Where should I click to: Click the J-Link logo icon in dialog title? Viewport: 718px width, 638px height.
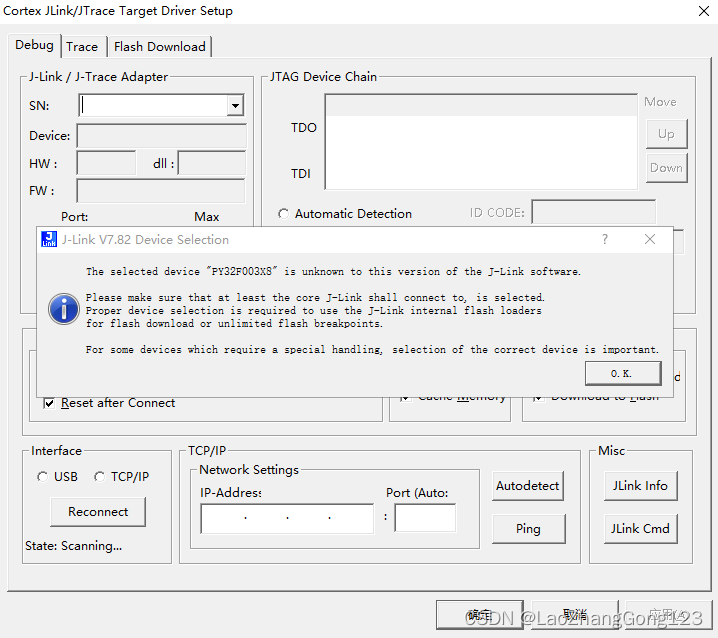click(x=49, y=239)
